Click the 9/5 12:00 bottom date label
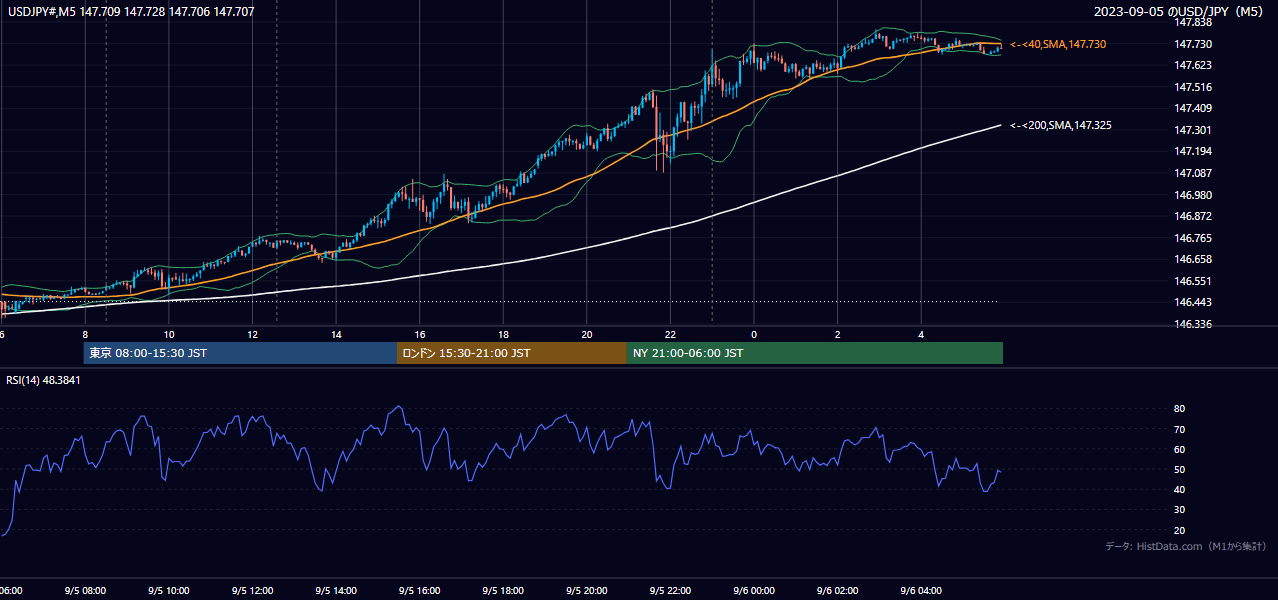This screenshot has height=600, width=1278. [252, 591]
